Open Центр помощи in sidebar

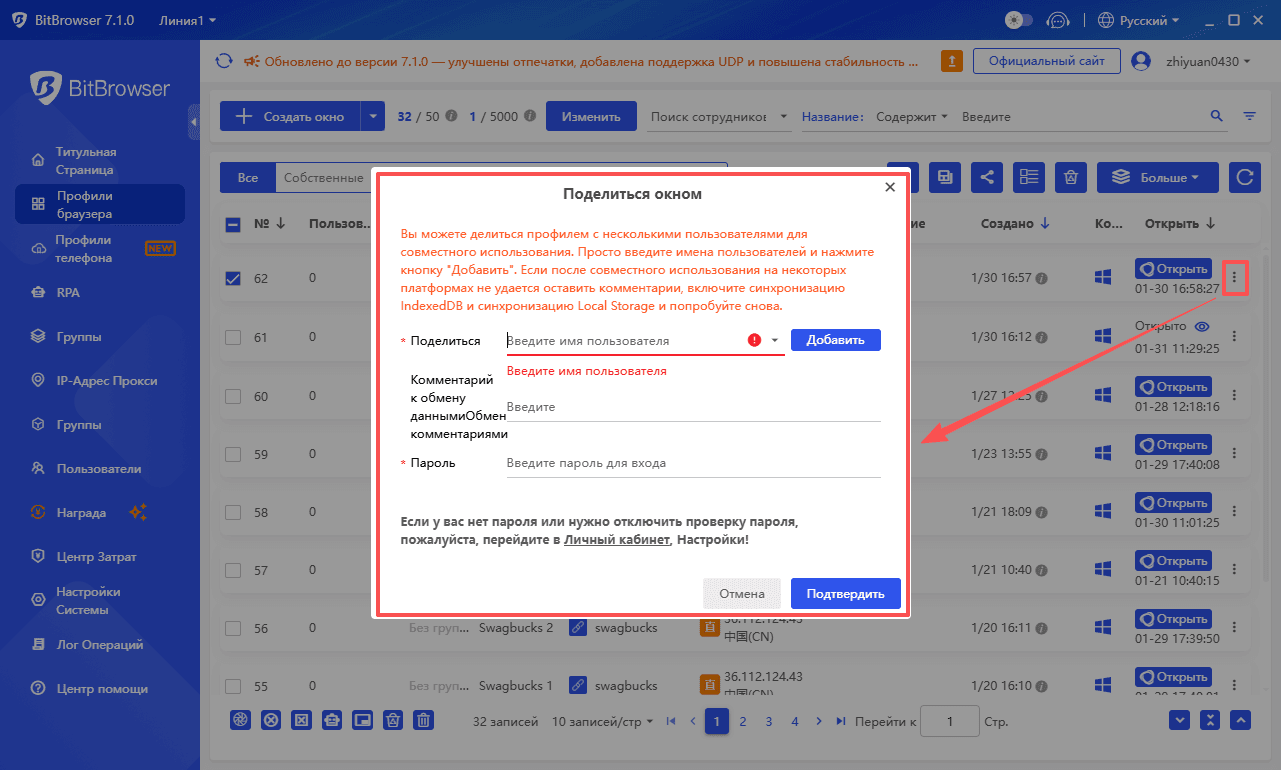(x=100, y=689)
